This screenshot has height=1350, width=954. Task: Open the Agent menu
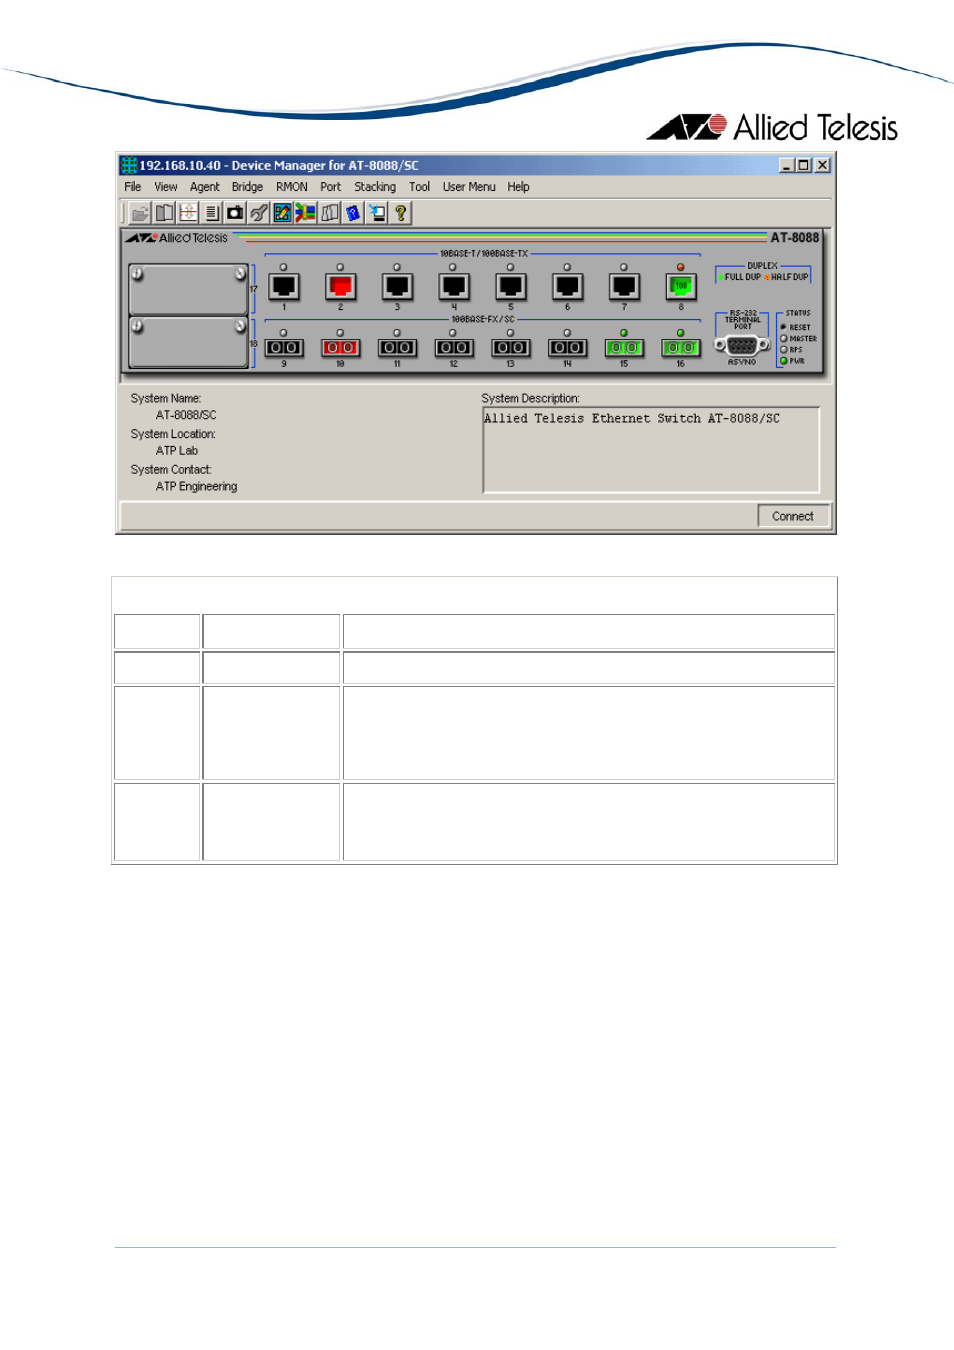click(205, 187)
